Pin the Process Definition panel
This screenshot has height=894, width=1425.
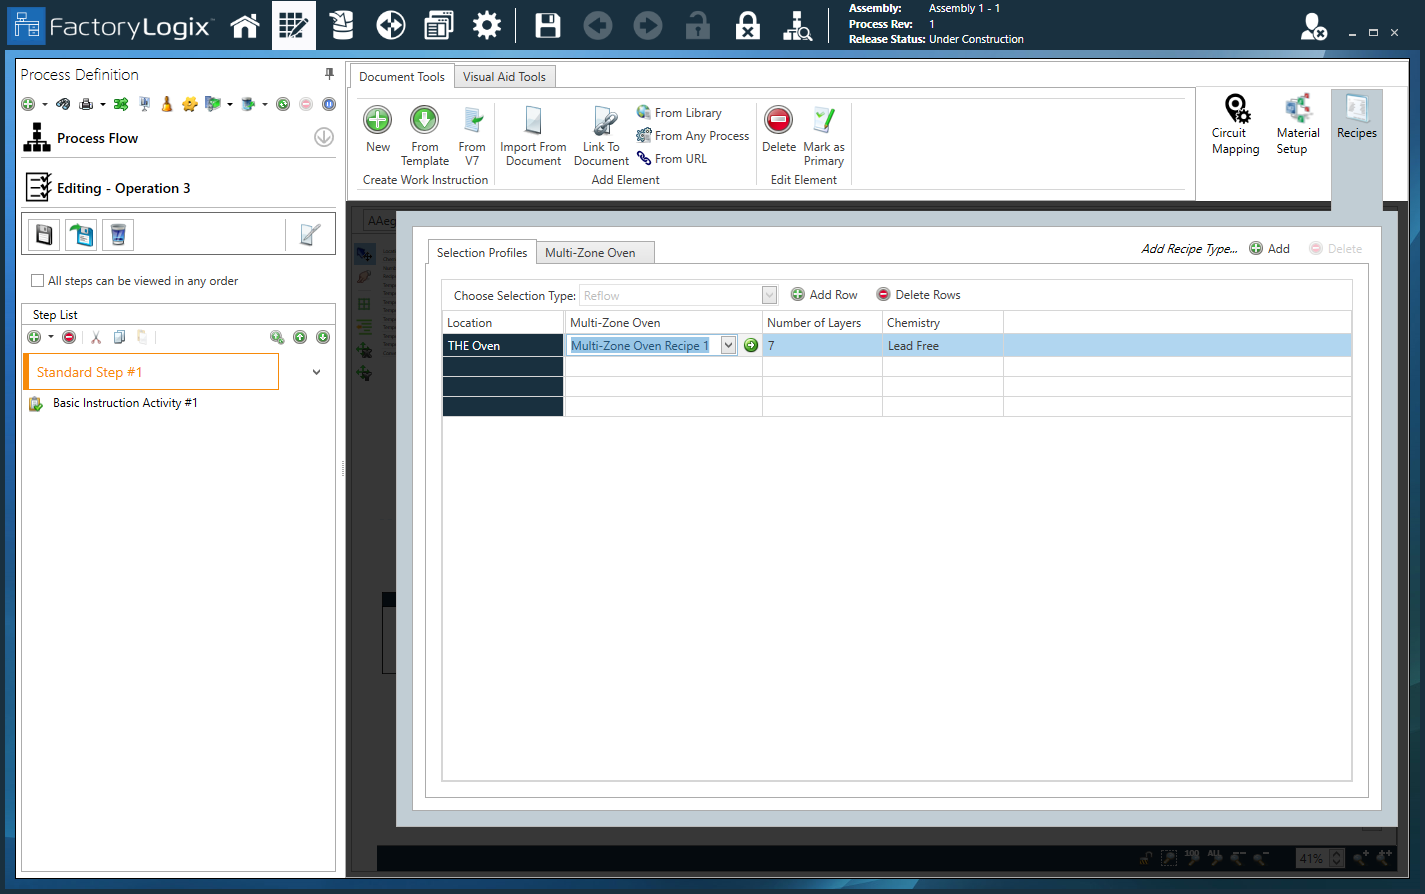coord(329,74)
